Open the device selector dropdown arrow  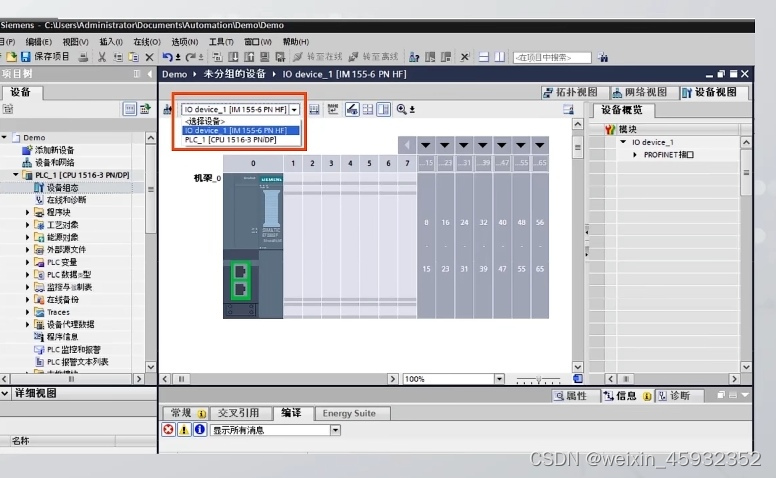pos(294,109)
